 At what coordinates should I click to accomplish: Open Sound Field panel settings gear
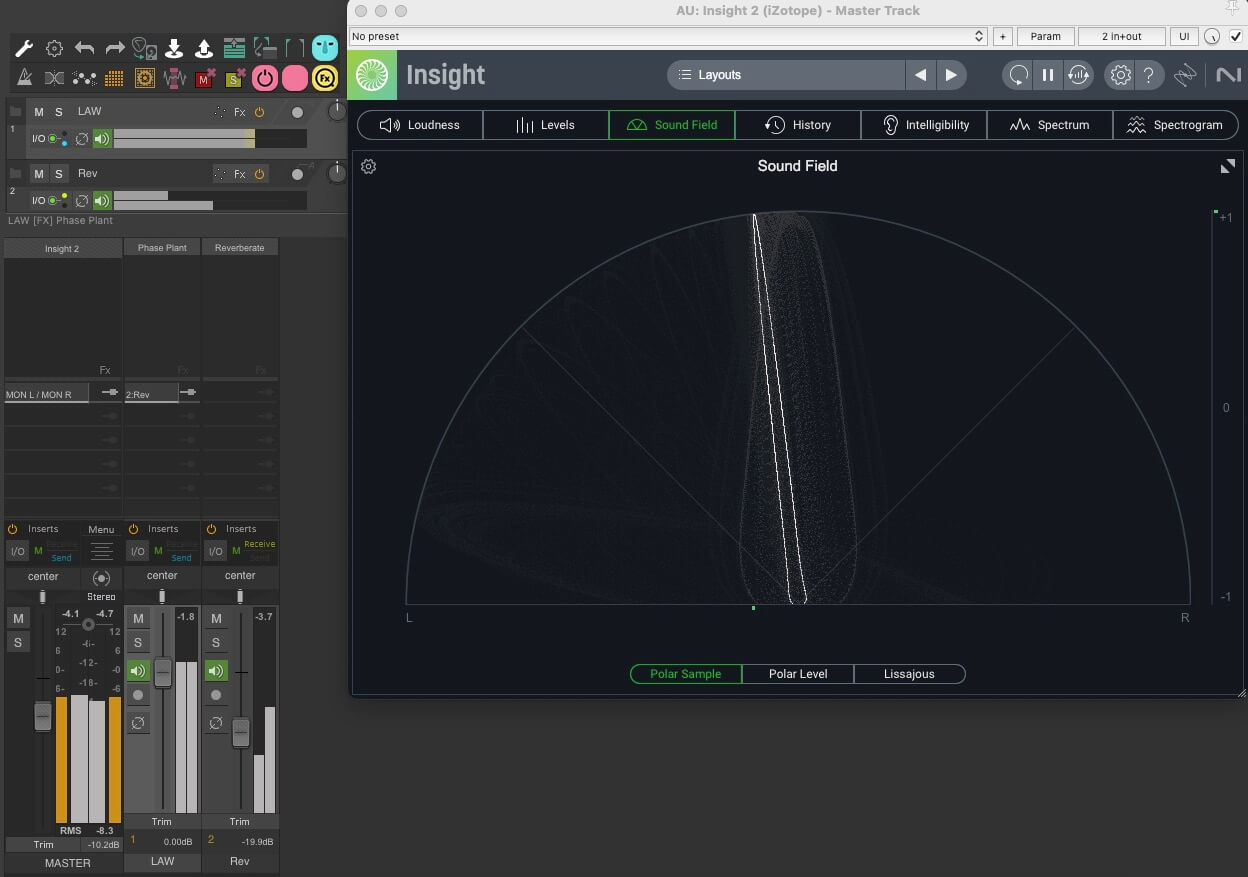point(368,167)
